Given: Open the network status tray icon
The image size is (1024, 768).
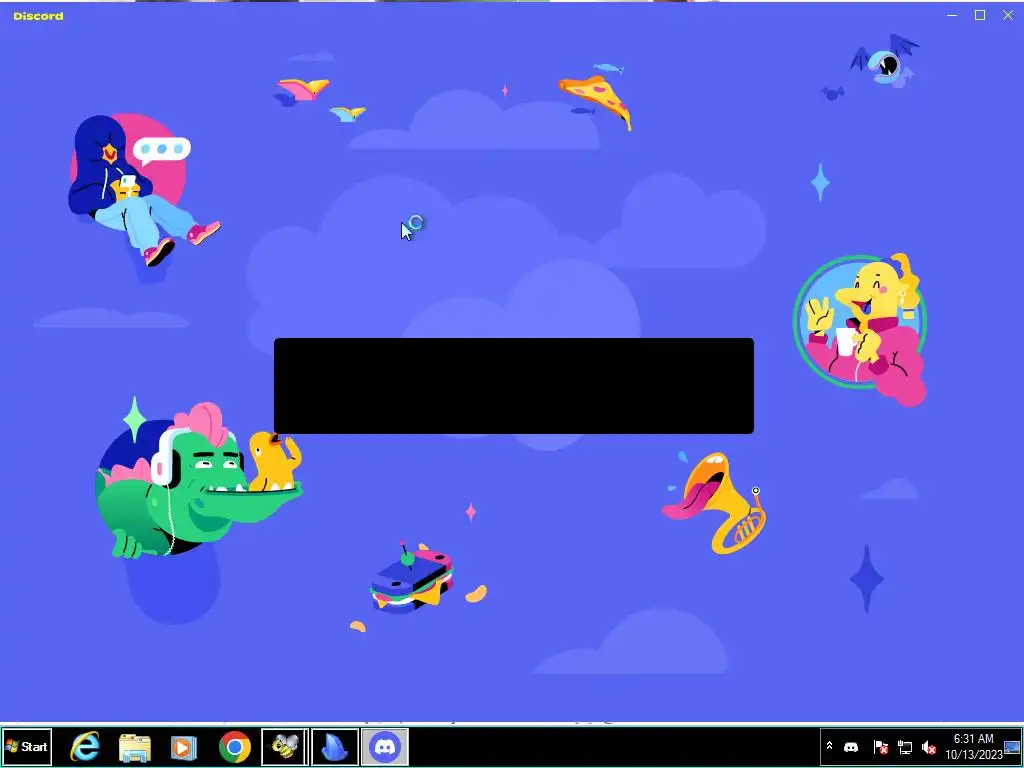Looking at the screenshot, I should tap(904, 746).
